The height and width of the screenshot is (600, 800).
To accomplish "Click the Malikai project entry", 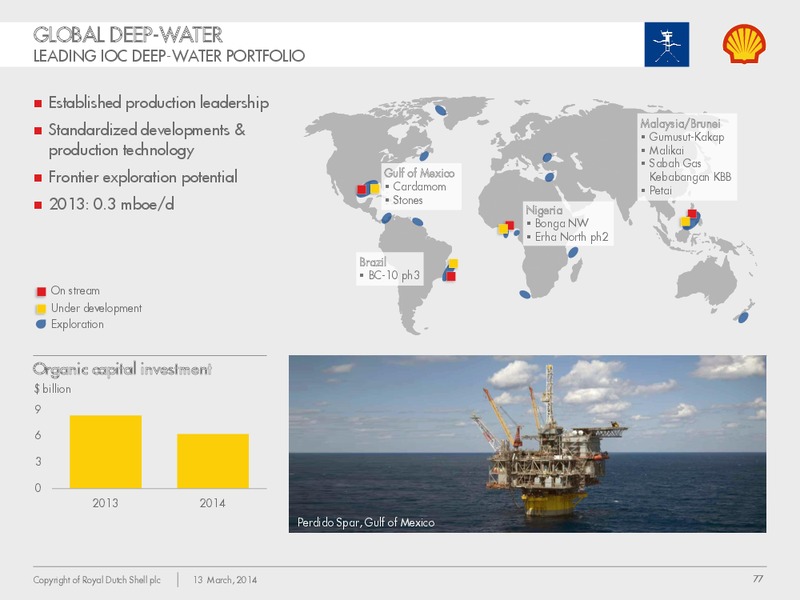I will tap(666, 151).
